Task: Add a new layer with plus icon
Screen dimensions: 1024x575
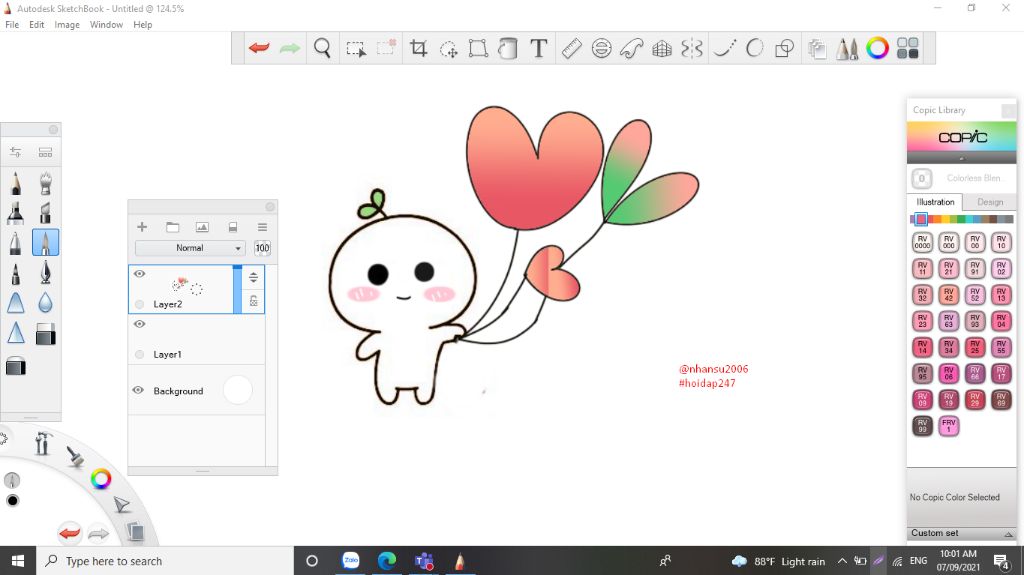Action: click(x=142, y=227)
